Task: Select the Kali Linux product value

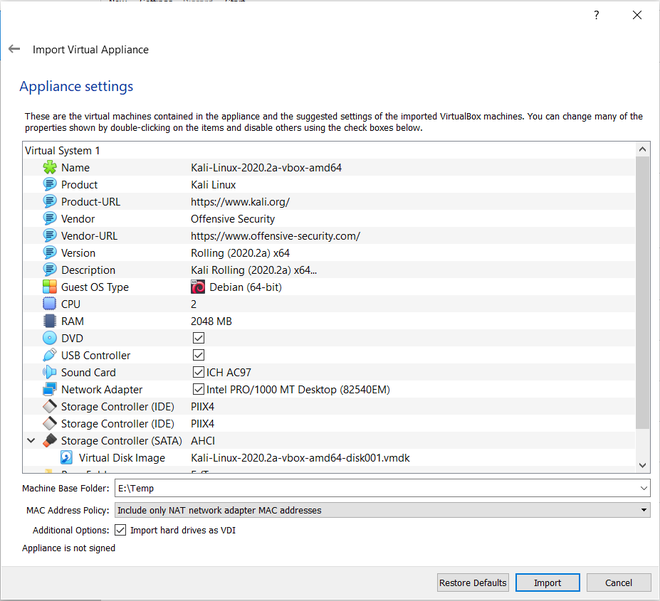Action: point(213,185)
